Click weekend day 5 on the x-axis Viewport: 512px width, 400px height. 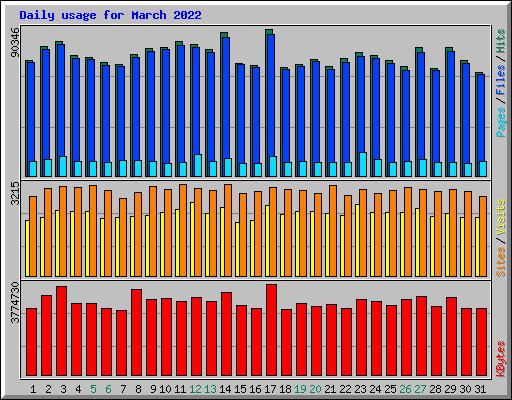point(93,389)
